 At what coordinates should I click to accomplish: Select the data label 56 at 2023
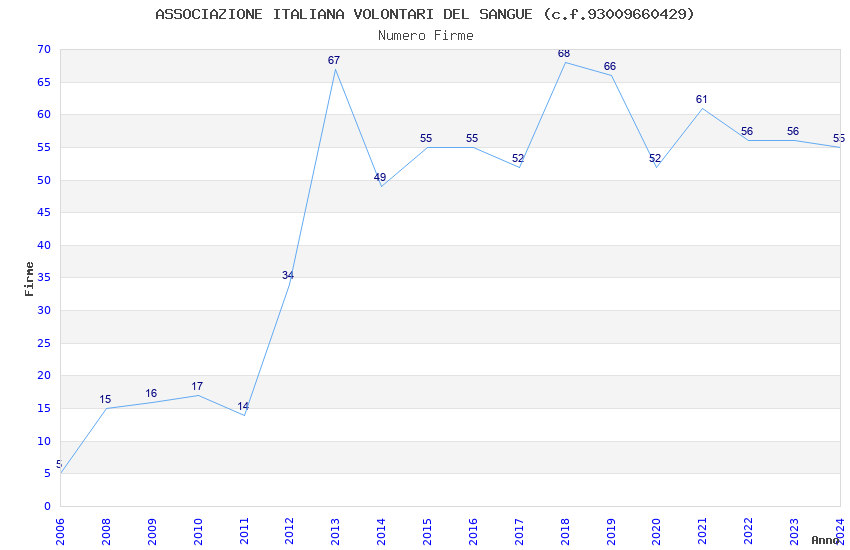tap(793, 131)
